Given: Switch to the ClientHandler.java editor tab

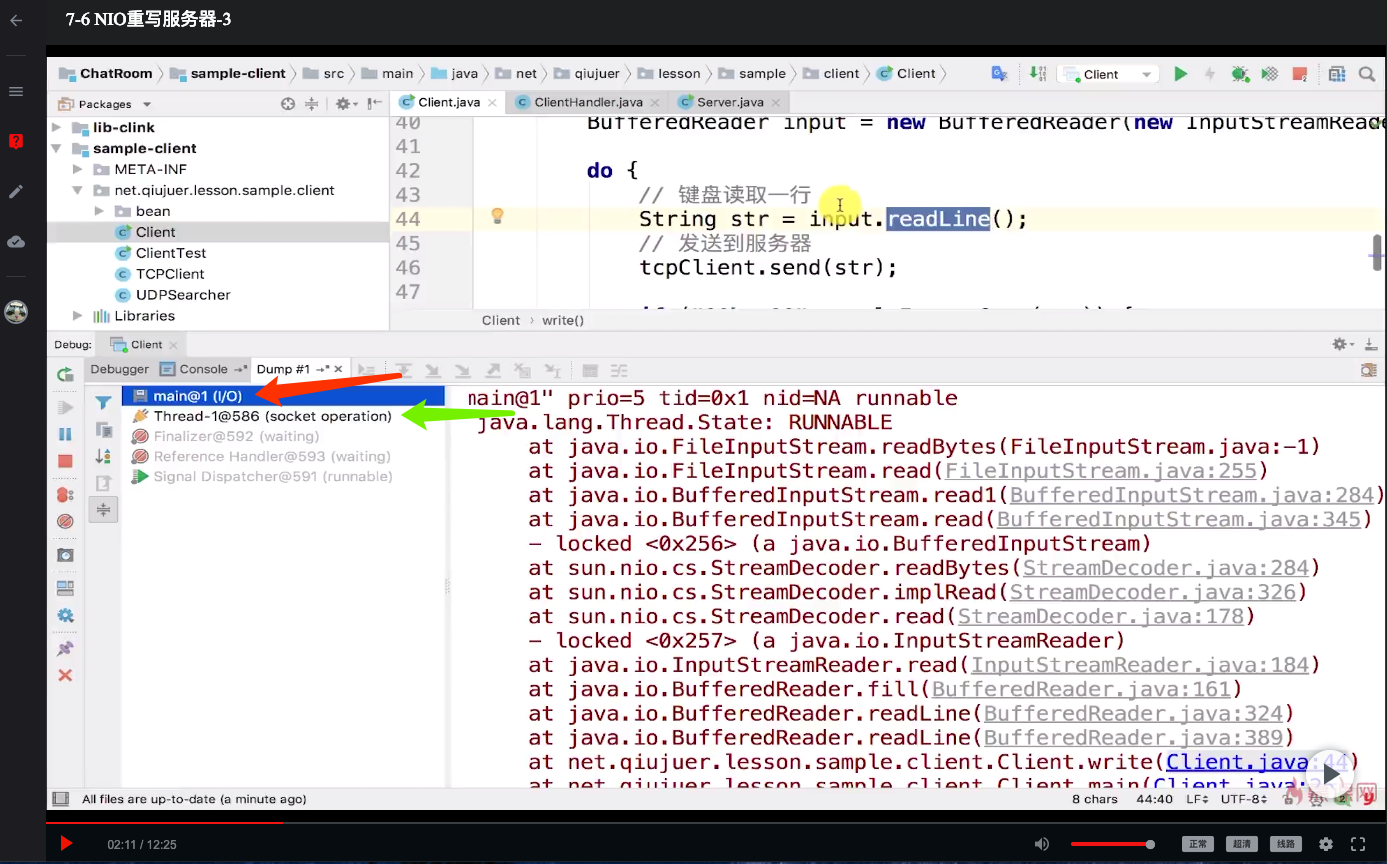Looking at the screenshot, I should click(x=588, y=102).
